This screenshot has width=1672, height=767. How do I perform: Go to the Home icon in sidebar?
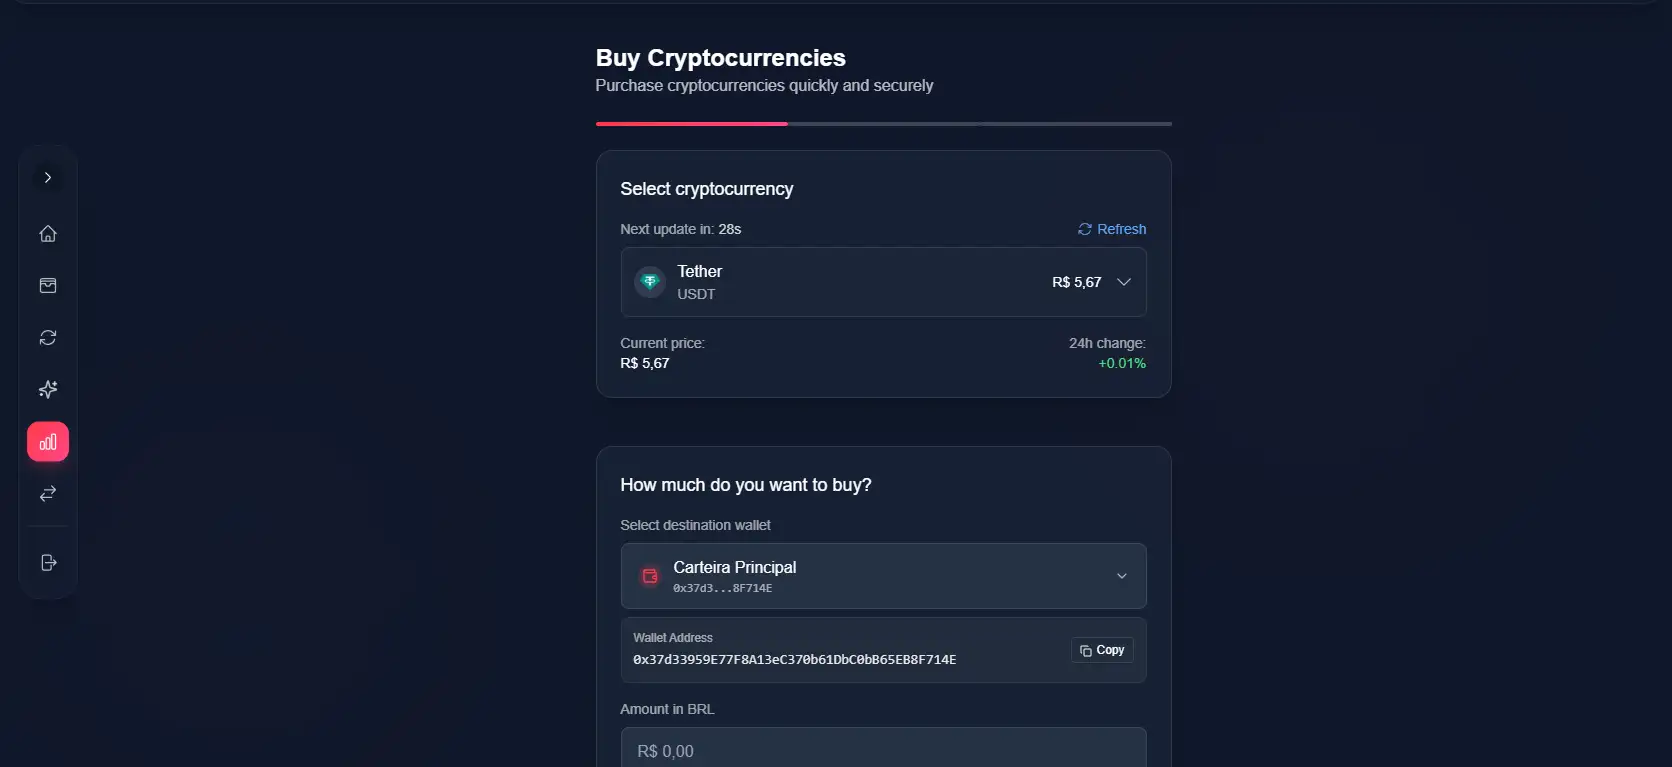click(48, 234)
